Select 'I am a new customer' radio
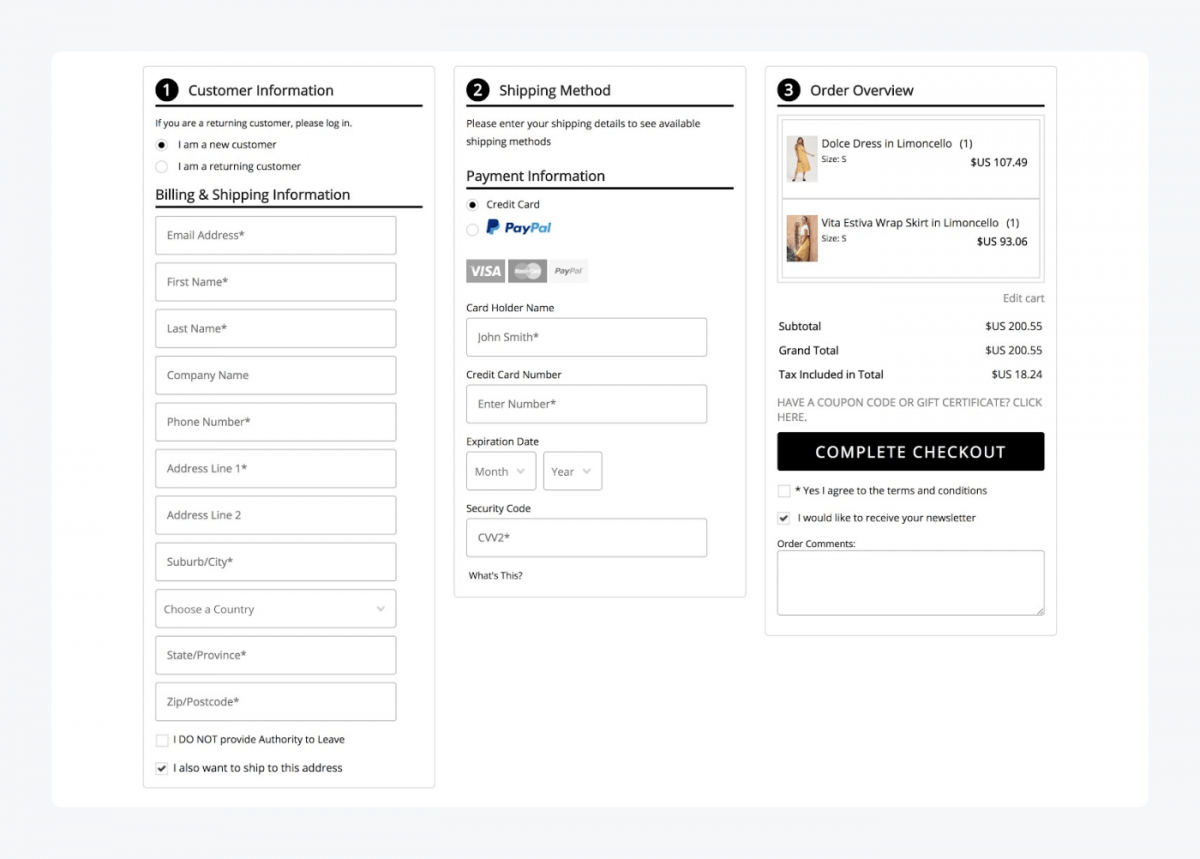Screen dimensions: 1200x859 click(162, 145)
